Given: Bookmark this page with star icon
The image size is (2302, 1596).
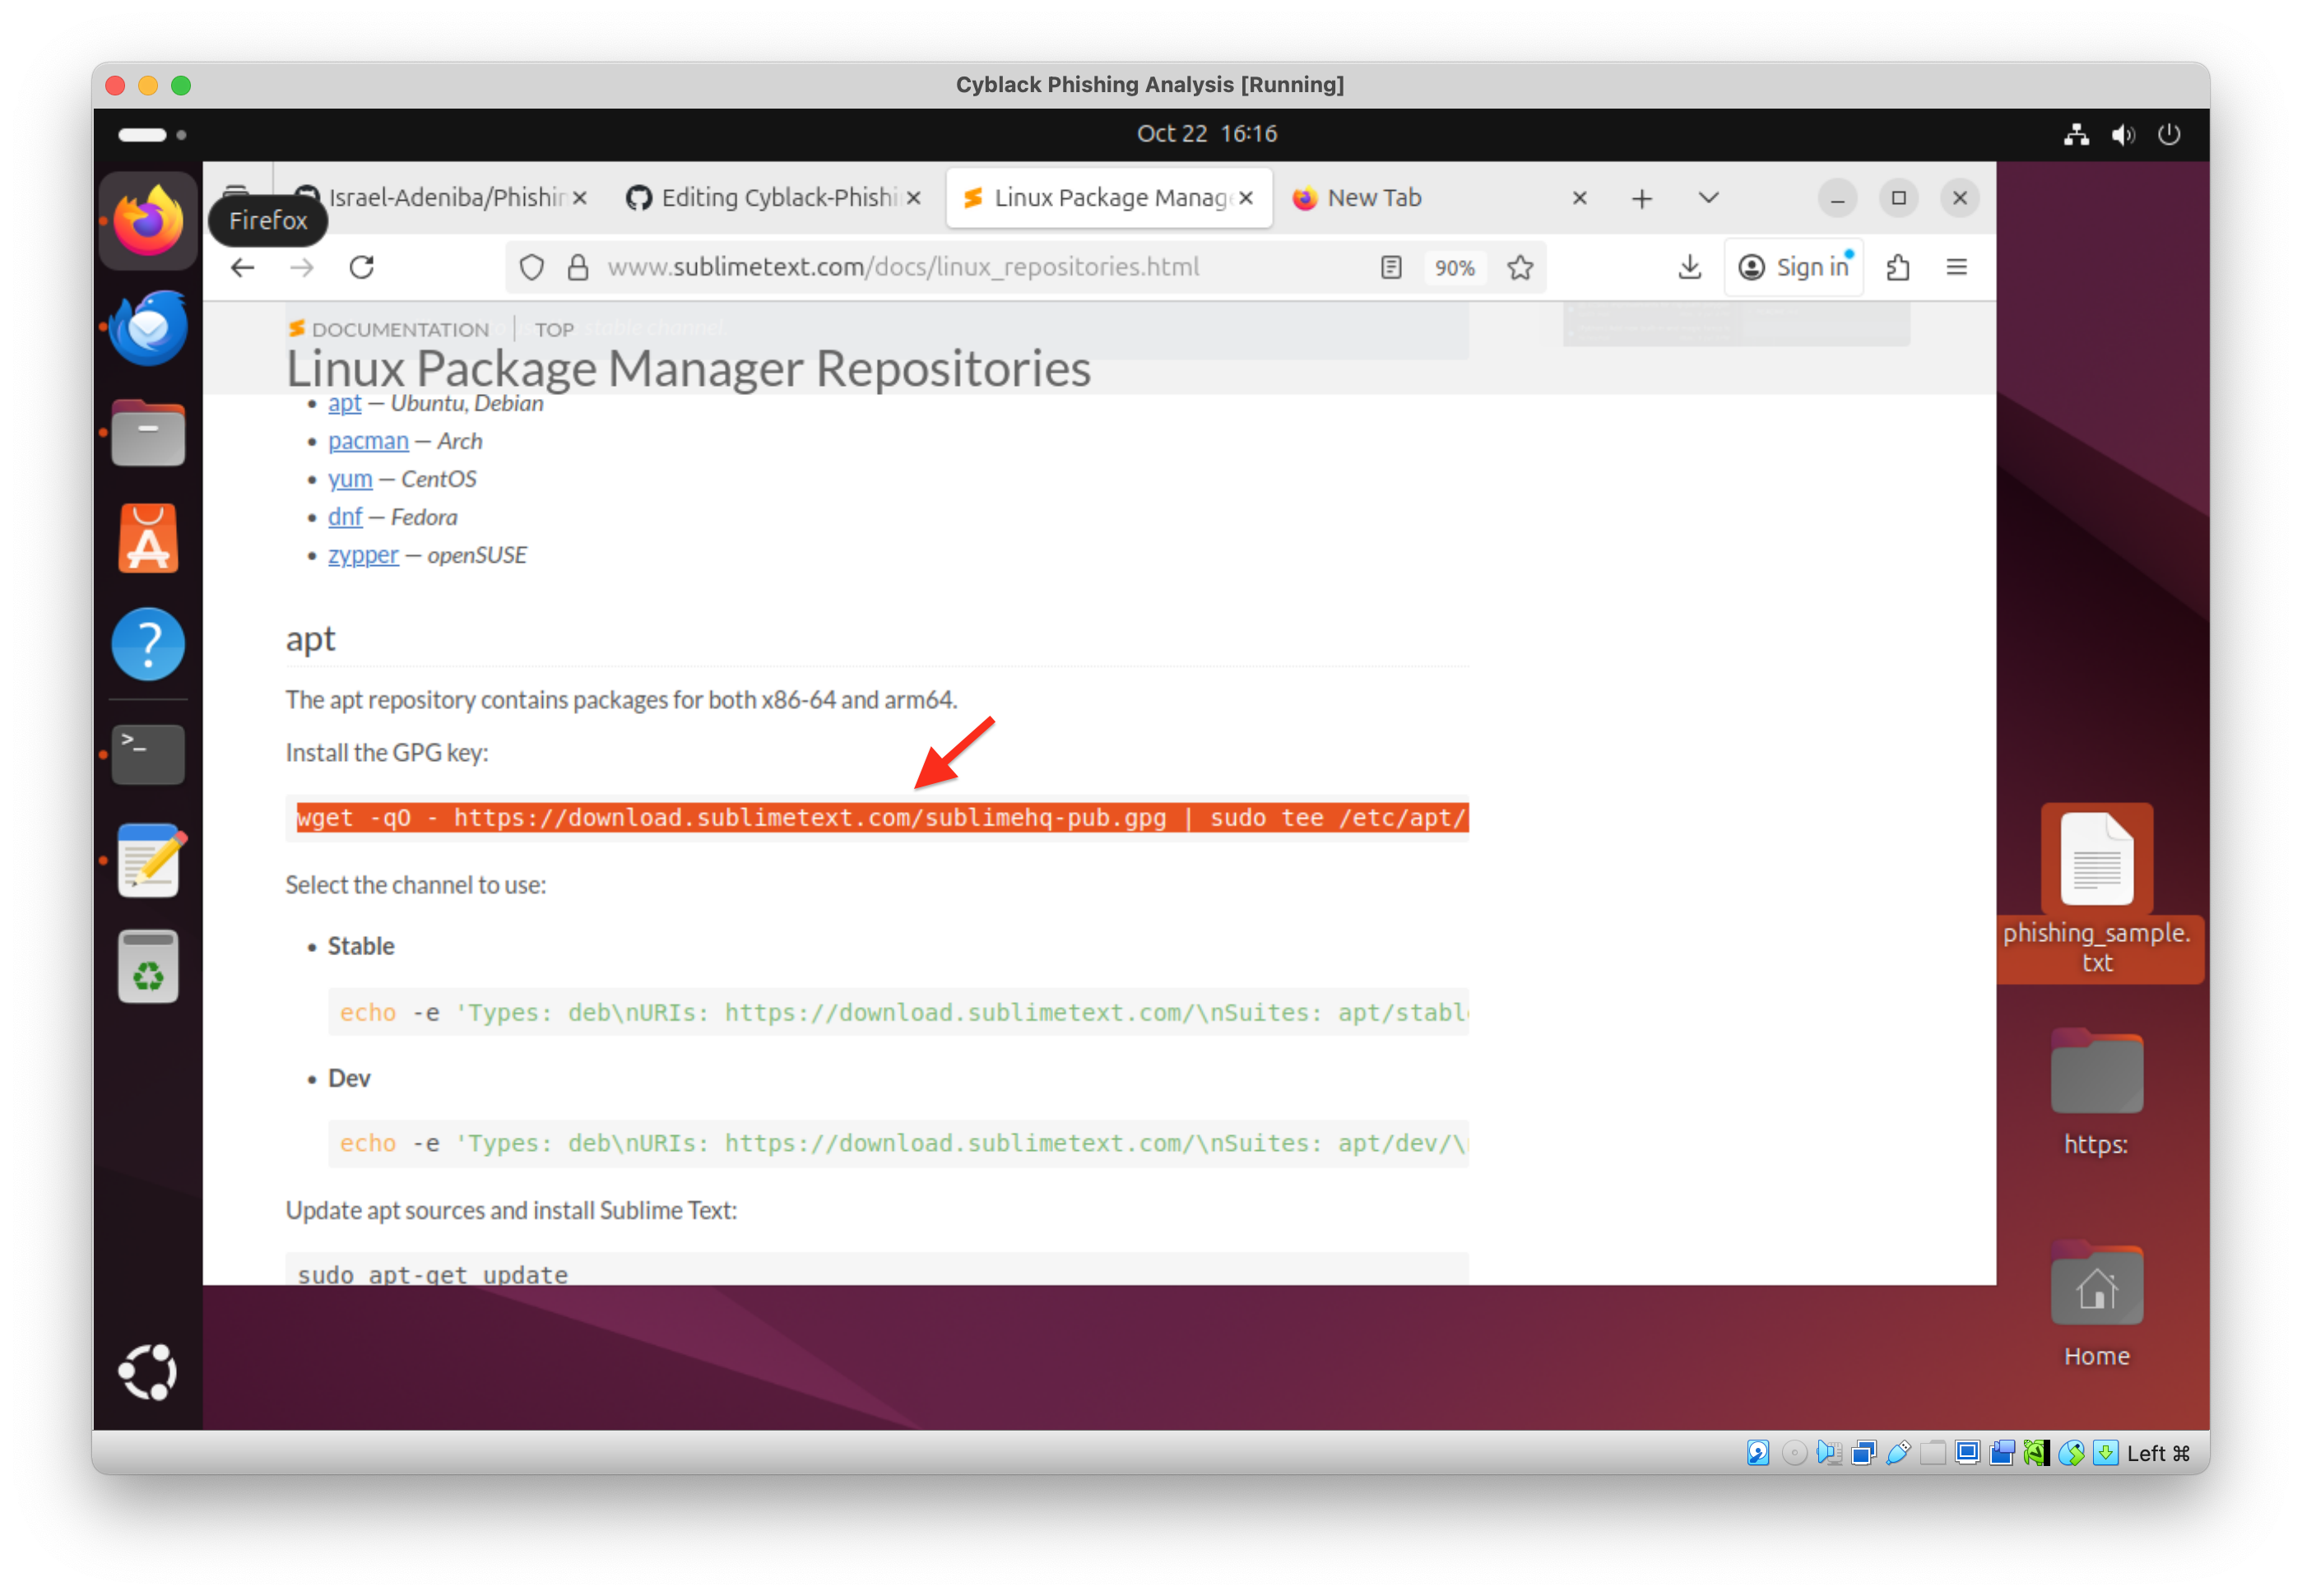Looking at the screenshot, I should (x=1520, y=267).
